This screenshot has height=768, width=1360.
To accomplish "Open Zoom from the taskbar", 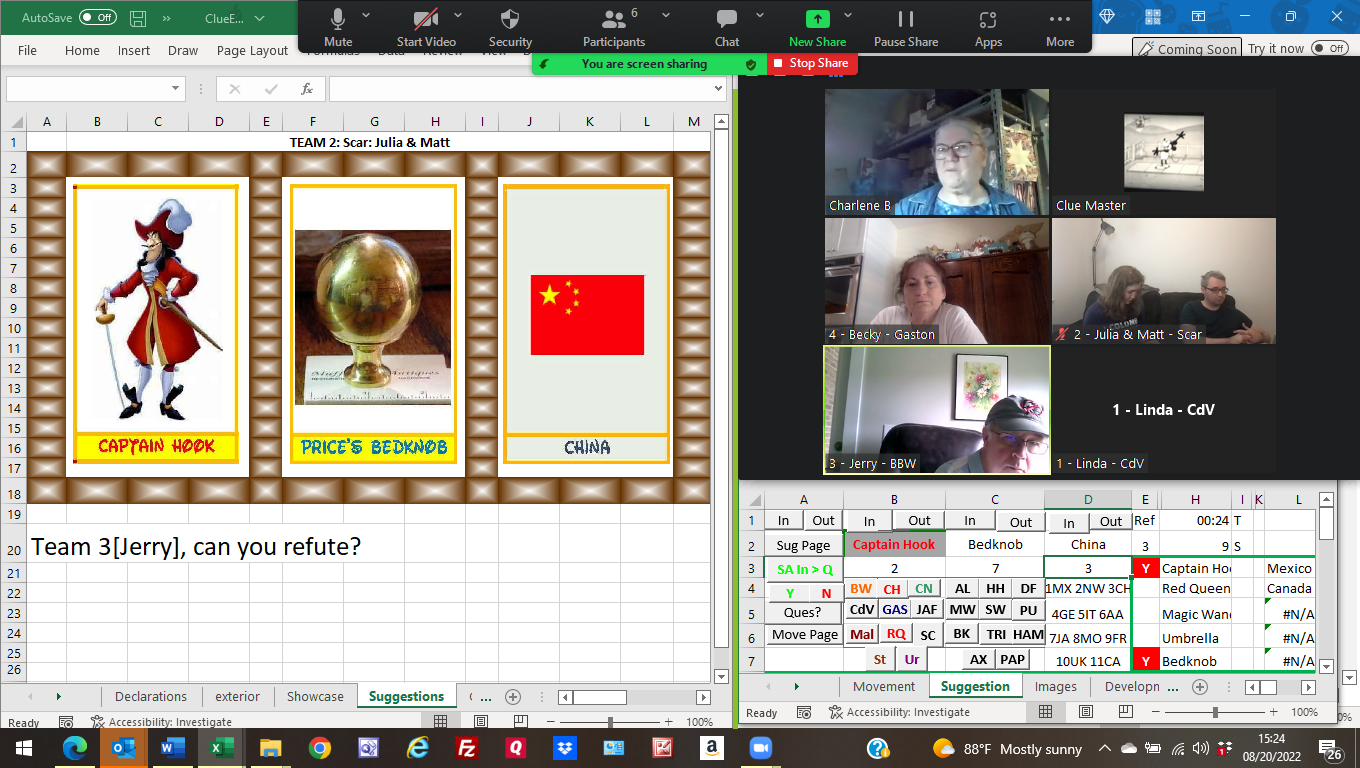I will point(761,747).
